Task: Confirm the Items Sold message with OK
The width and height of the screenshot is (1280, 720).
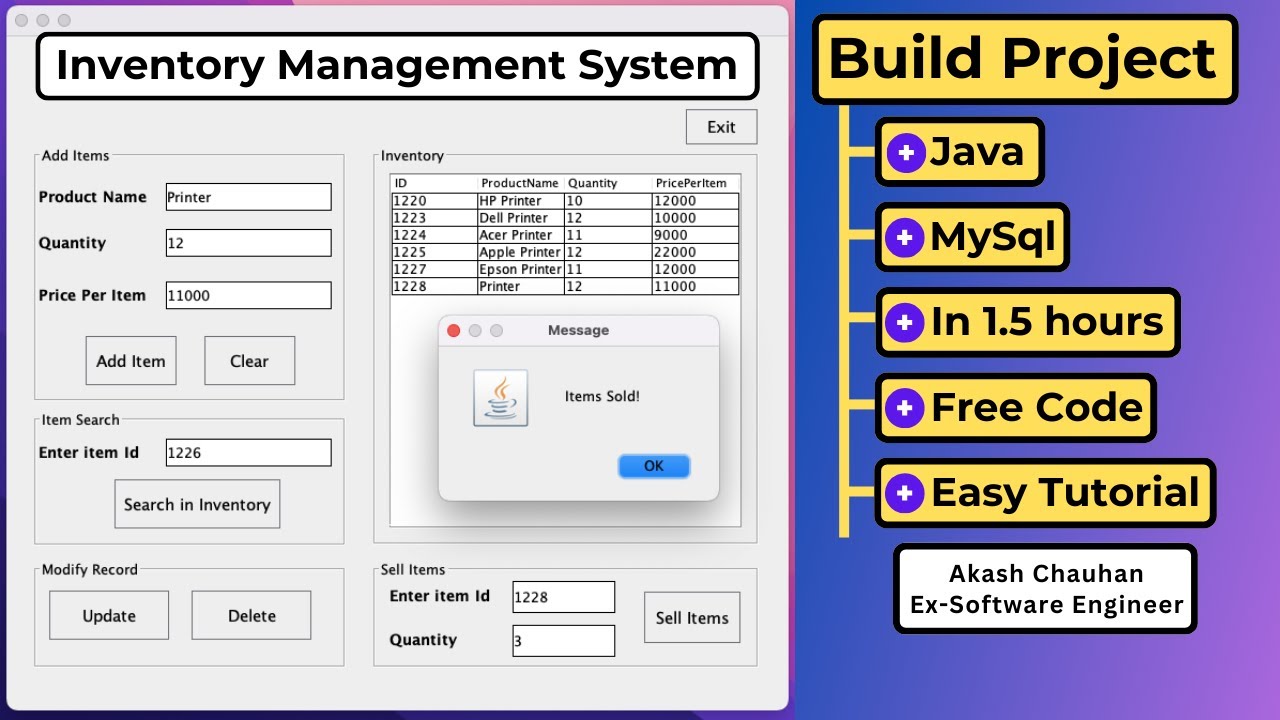Action: click(x=654, y=466)
